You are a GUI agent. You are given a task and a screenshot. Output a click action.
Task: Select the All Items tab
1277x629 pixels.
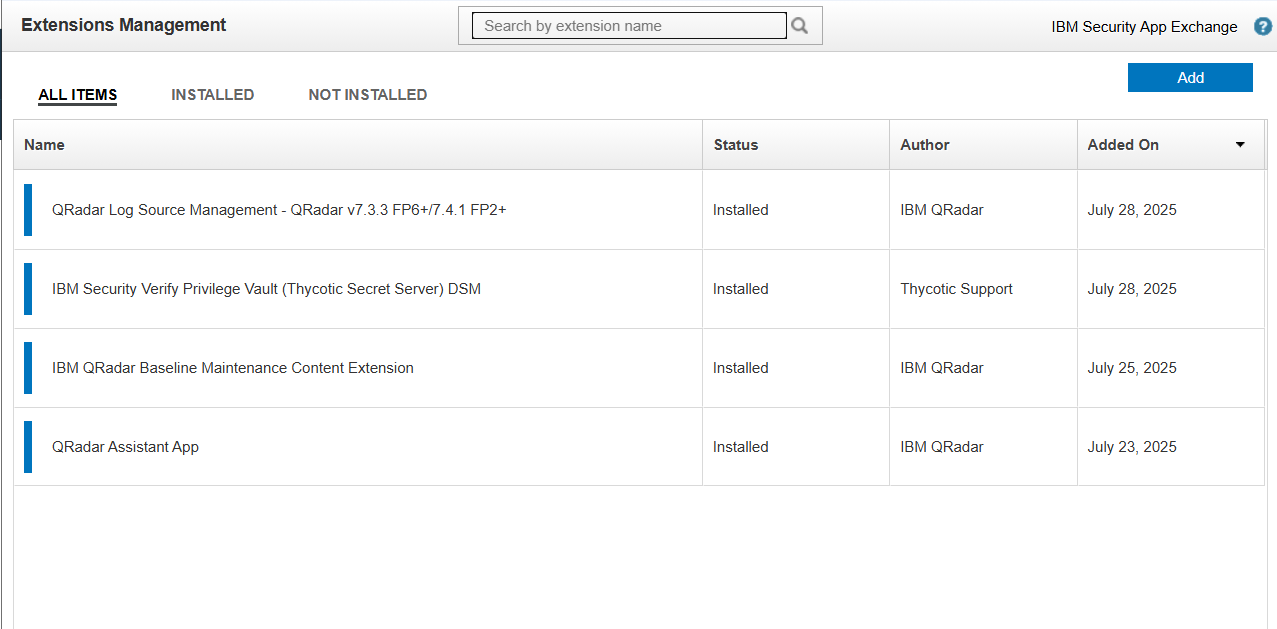[78, 95]
